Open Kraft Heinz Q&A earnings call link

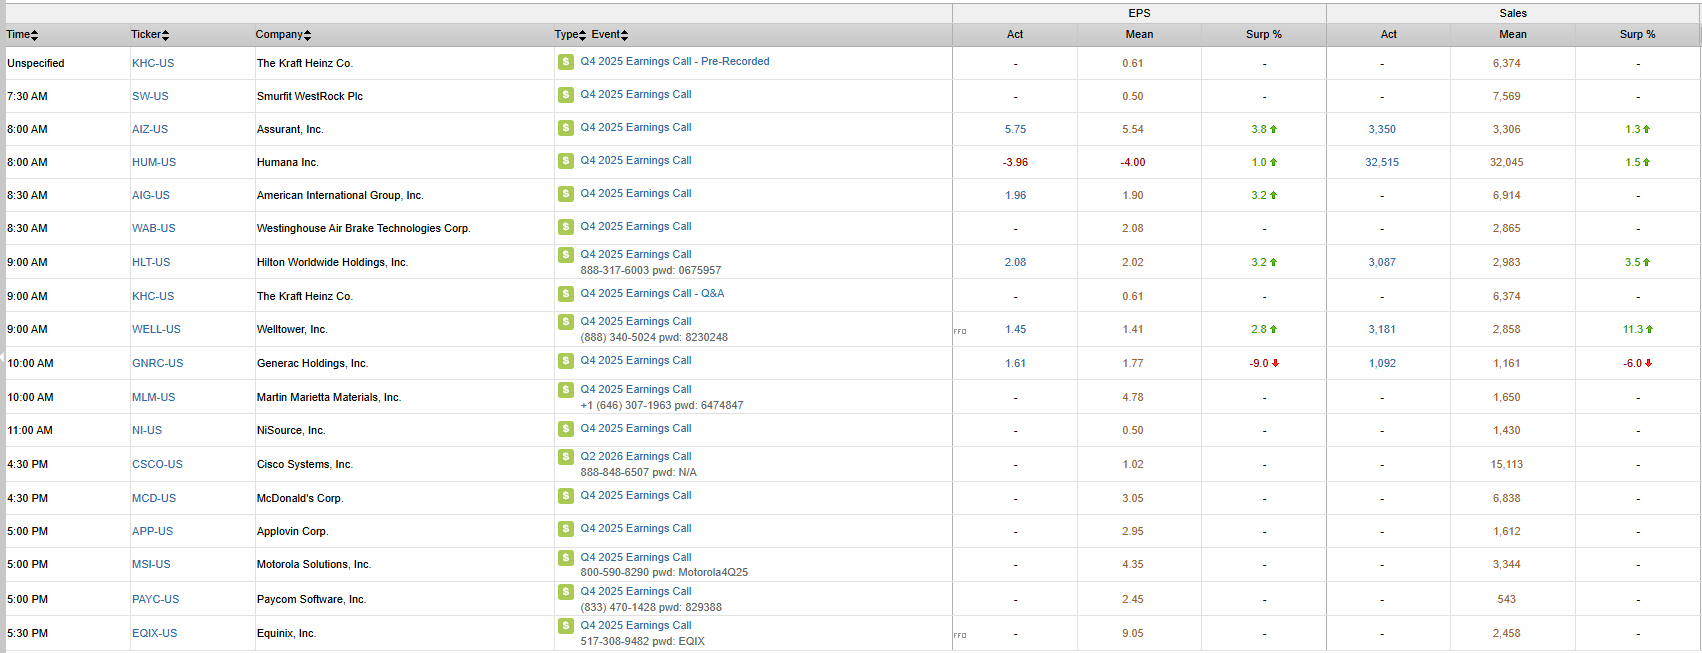pyautogui.click(x=652, y=294)
